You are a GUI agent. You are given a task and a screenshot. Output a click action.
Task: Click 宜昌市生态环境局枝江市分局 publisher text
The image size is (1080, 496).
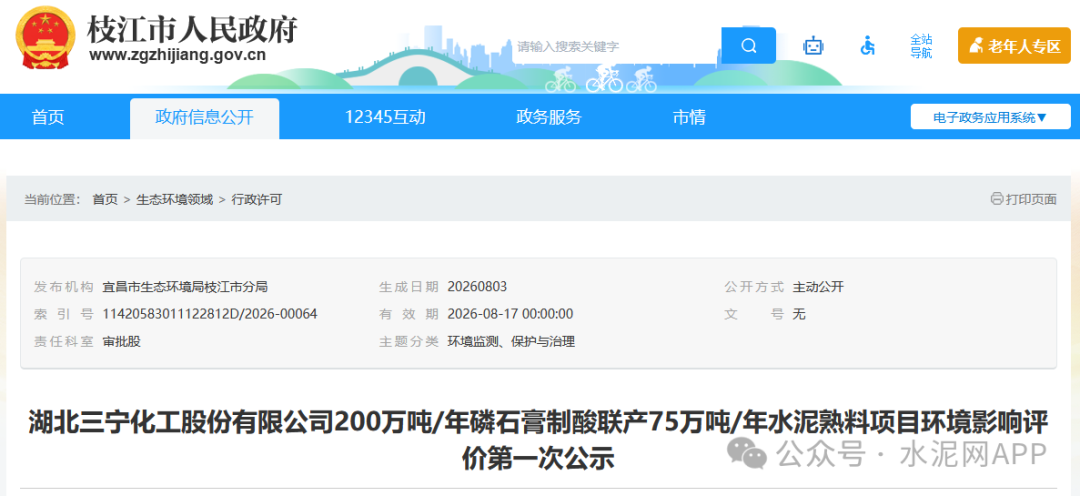(x=185, y=287)
